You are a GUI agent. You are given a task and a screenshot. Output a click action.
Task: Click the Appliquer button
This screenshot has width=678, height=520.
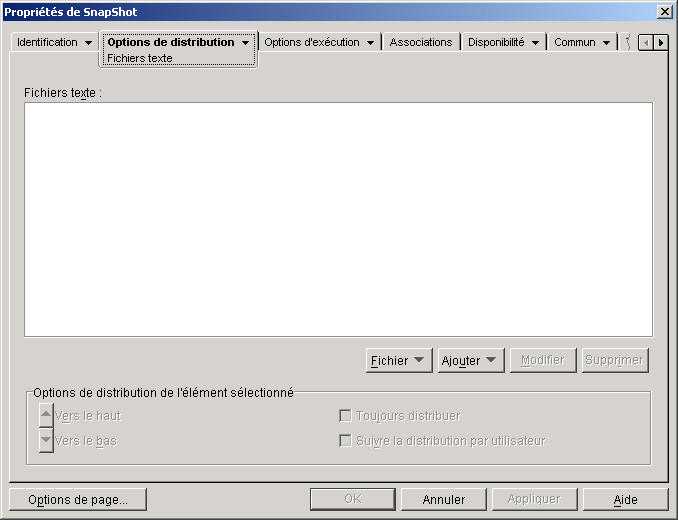pos(534,500)
